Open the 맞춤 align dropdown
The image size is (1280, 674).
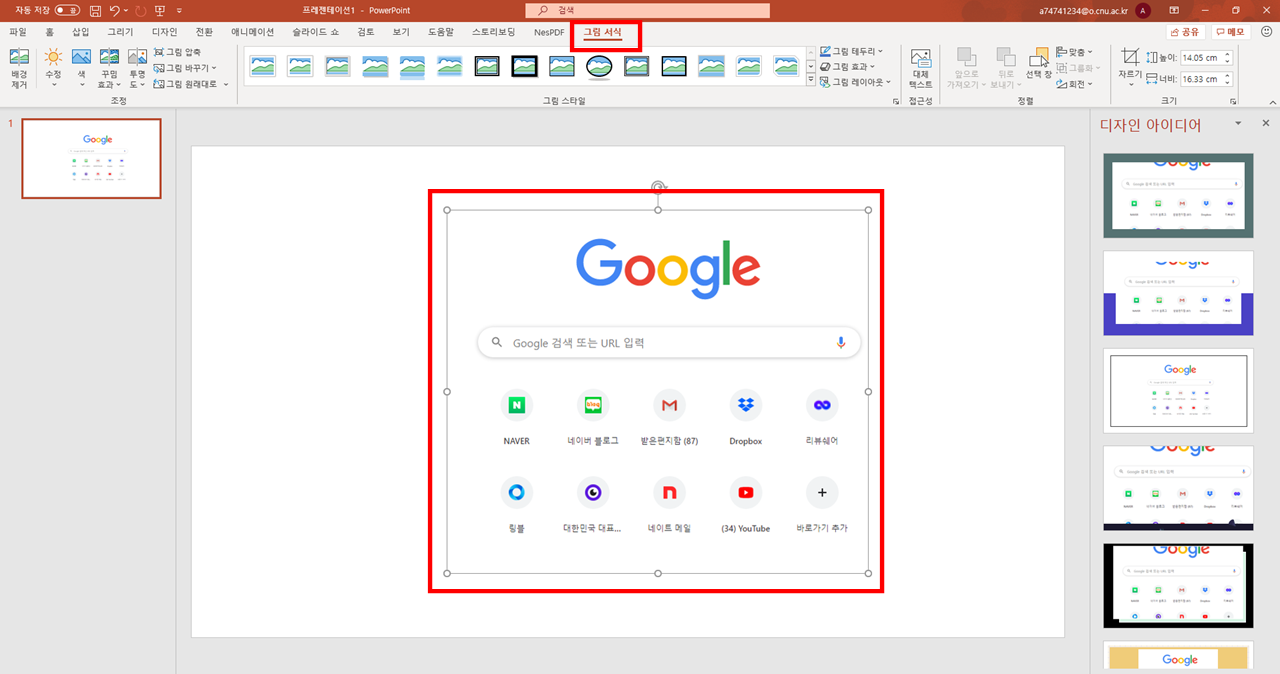1074,51
